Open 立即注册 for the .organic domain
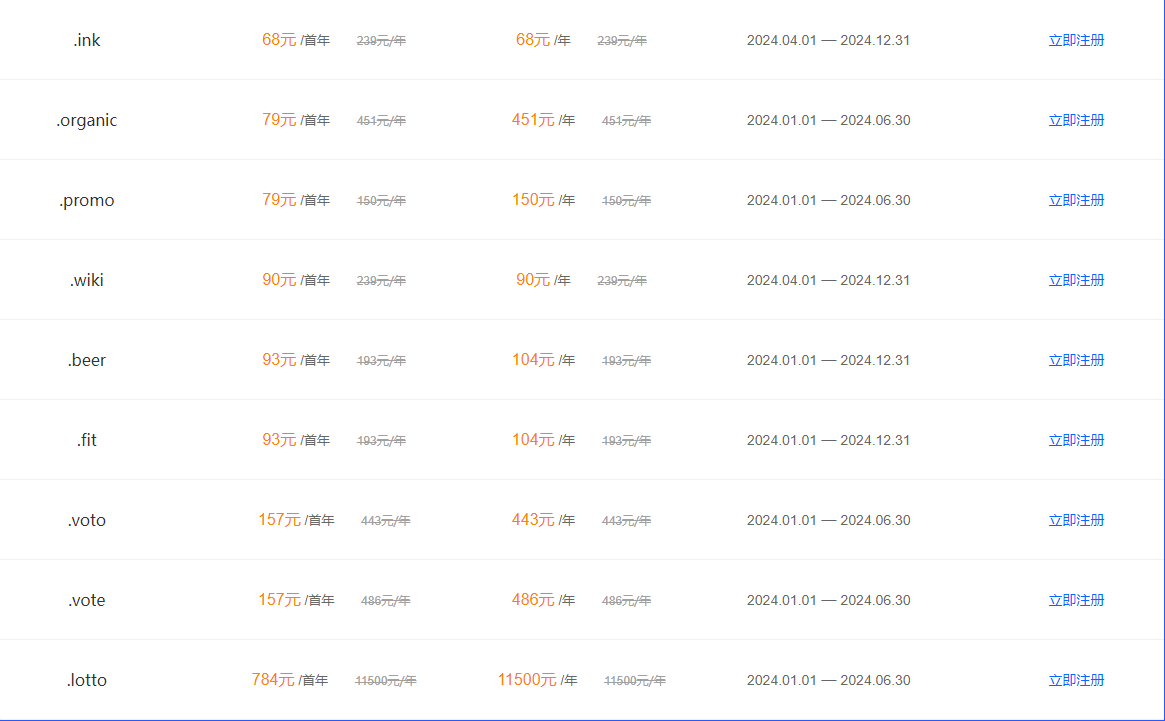Screen dimensions: 1165x721 click(x=1076, y=120)
